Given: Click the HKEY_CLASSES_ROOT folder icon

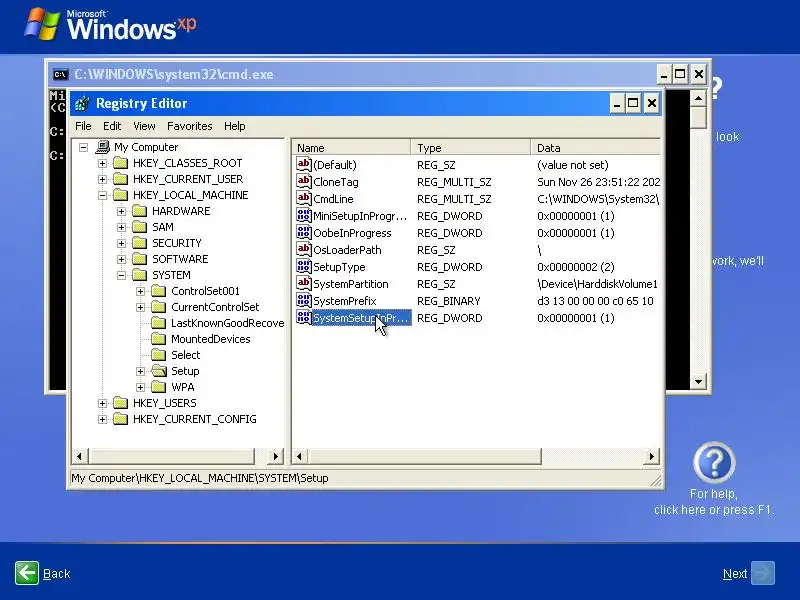Looking at the screenshot, I should [121, 163].
